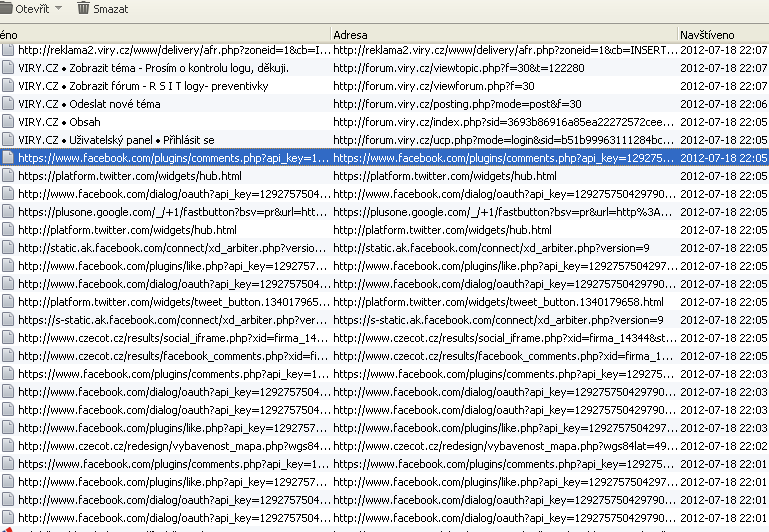Click page icon of facebook like.php row visited 22:03
Screen dimensions: 769x532
pos(8,428)
